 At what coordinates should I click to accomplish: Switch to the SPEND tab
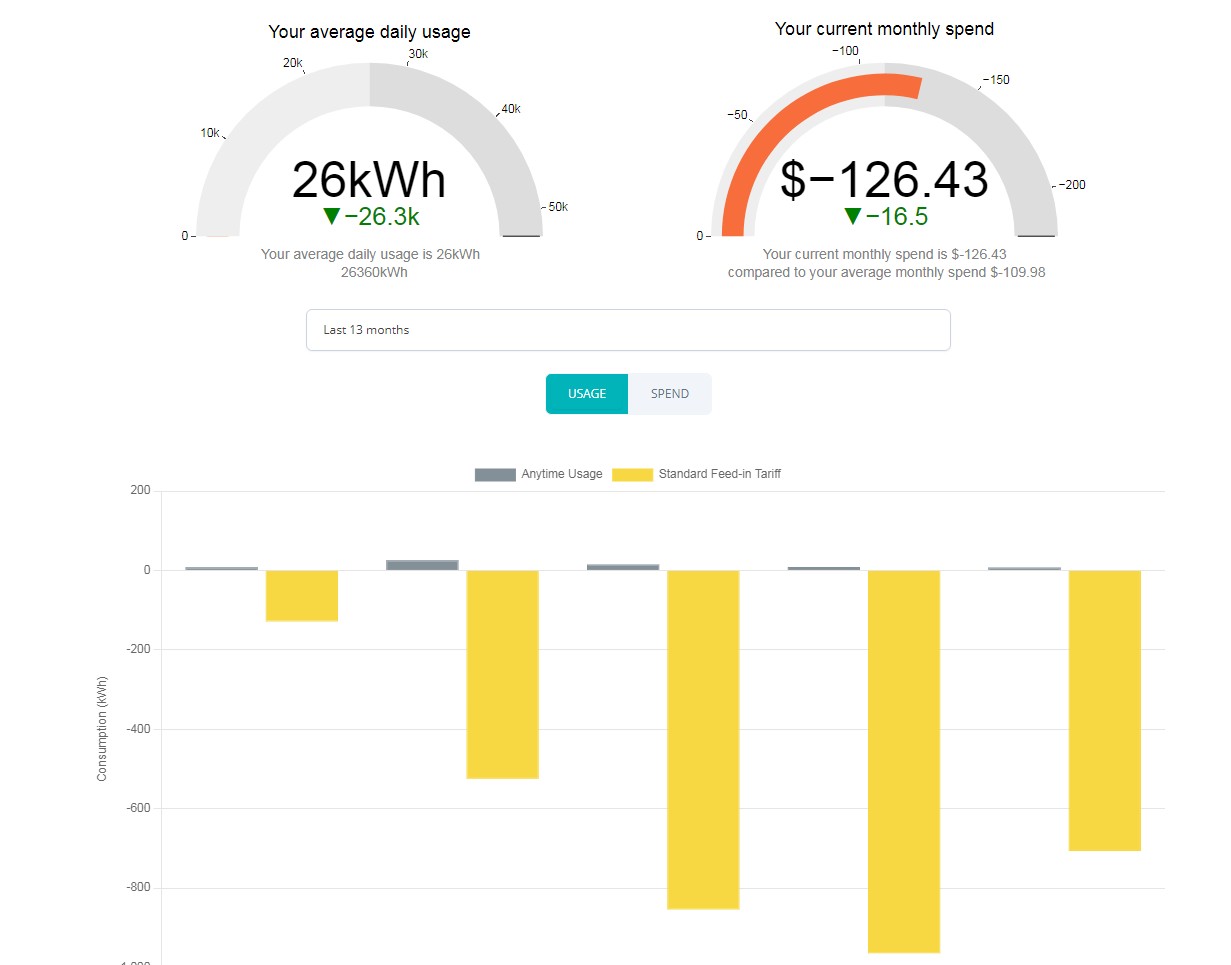pos(670,394)
